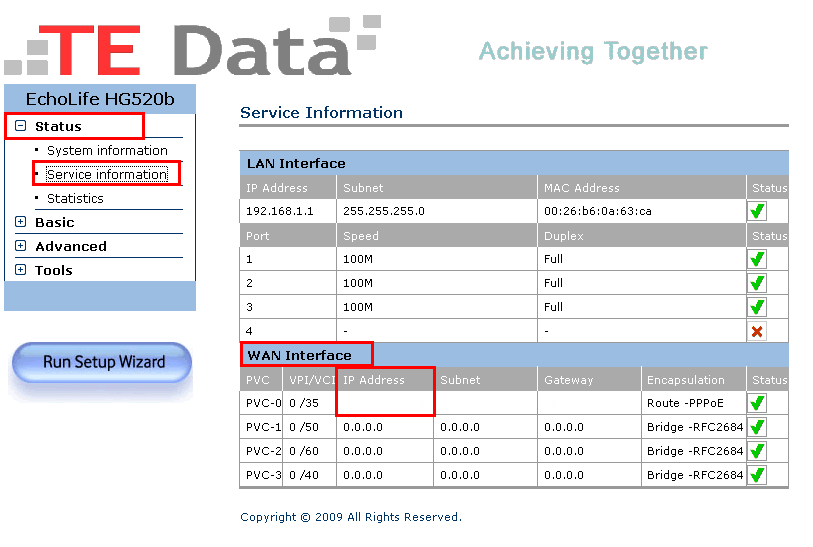
Task: Open Statistics page
Action: tap(75, 199)
